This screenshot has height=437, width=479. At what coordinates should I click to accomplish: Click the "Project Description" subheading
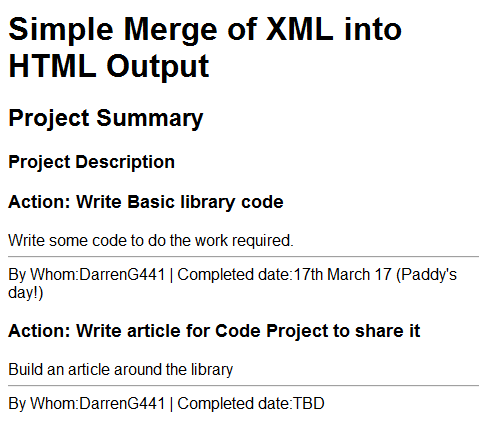coord(91,162)
